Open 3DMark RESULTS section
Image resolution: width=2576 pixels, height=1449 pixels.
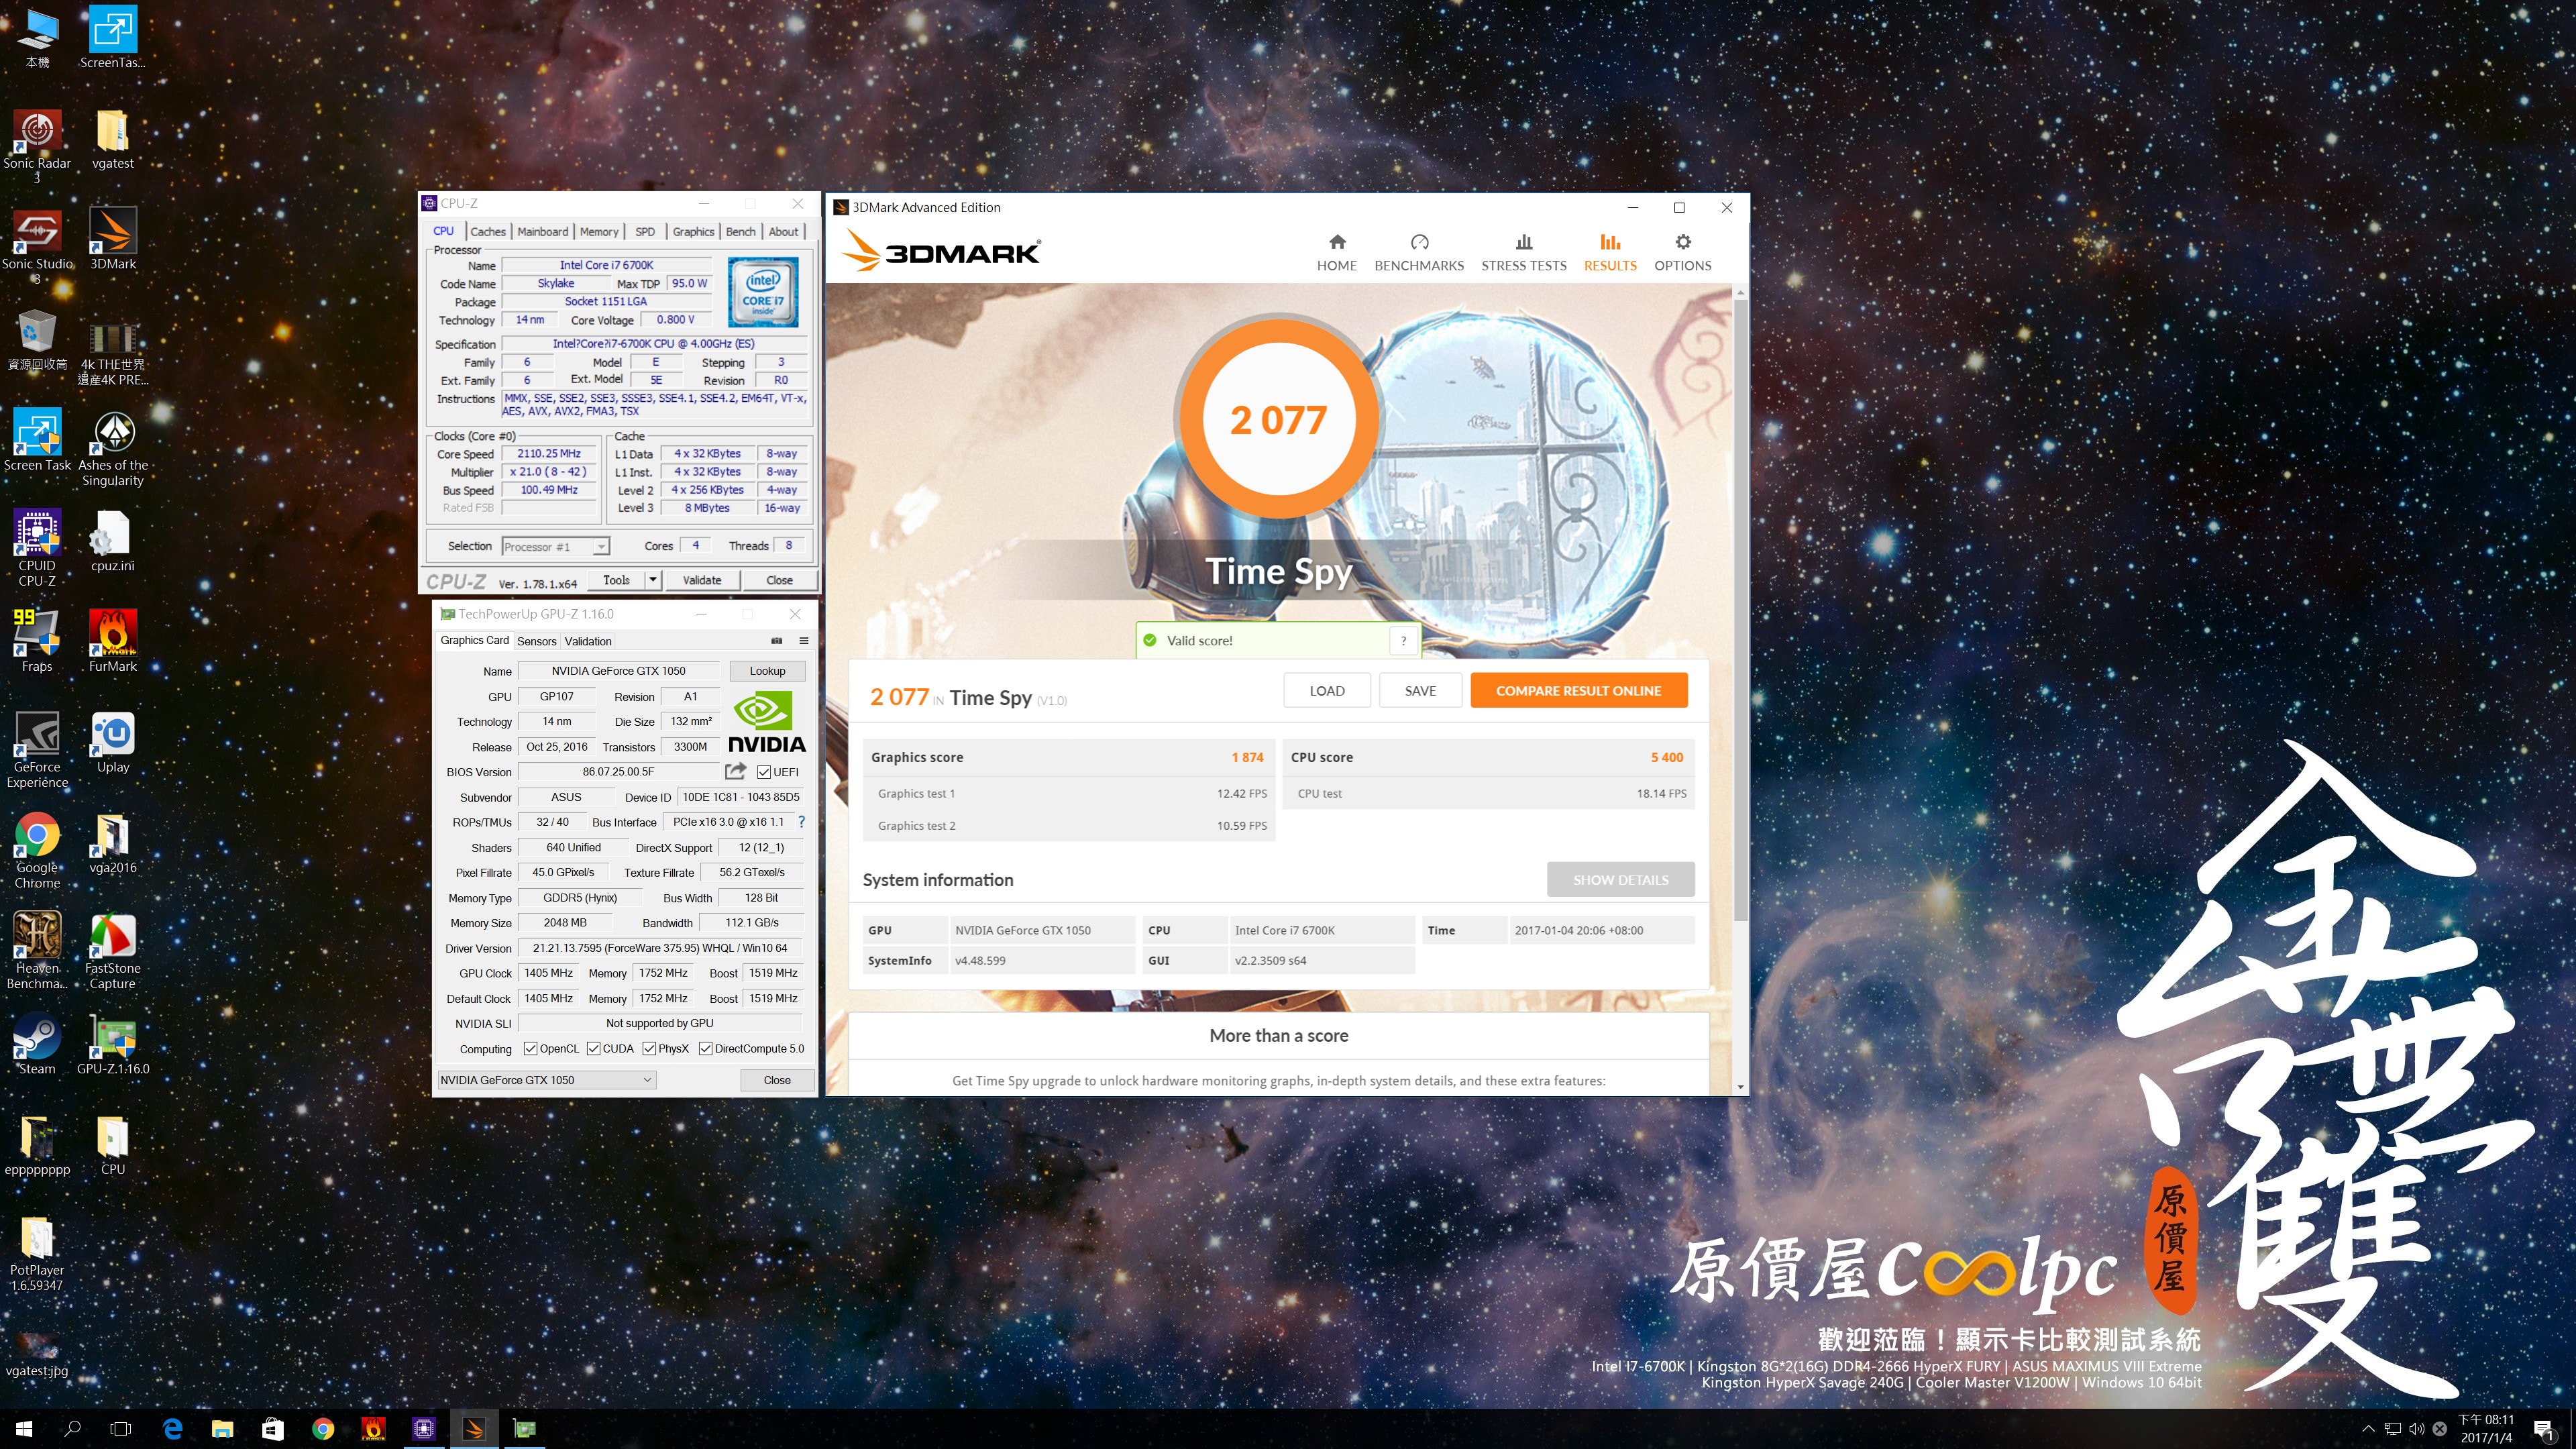tap(1609, 252)
